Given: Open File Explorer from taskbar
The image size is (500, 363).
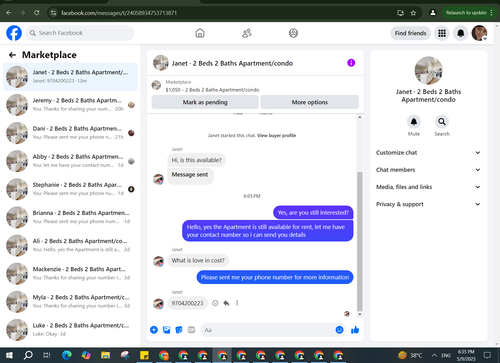Looking at the screenshot, I should tap(105, 355).
